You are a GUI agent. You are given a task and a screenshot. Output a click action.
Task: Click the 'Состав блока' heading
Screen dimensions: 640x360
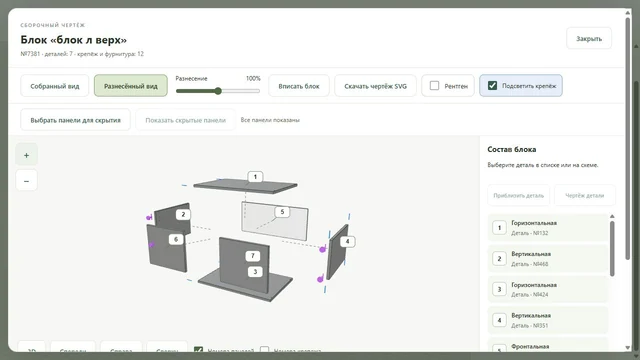coord(512,149)
